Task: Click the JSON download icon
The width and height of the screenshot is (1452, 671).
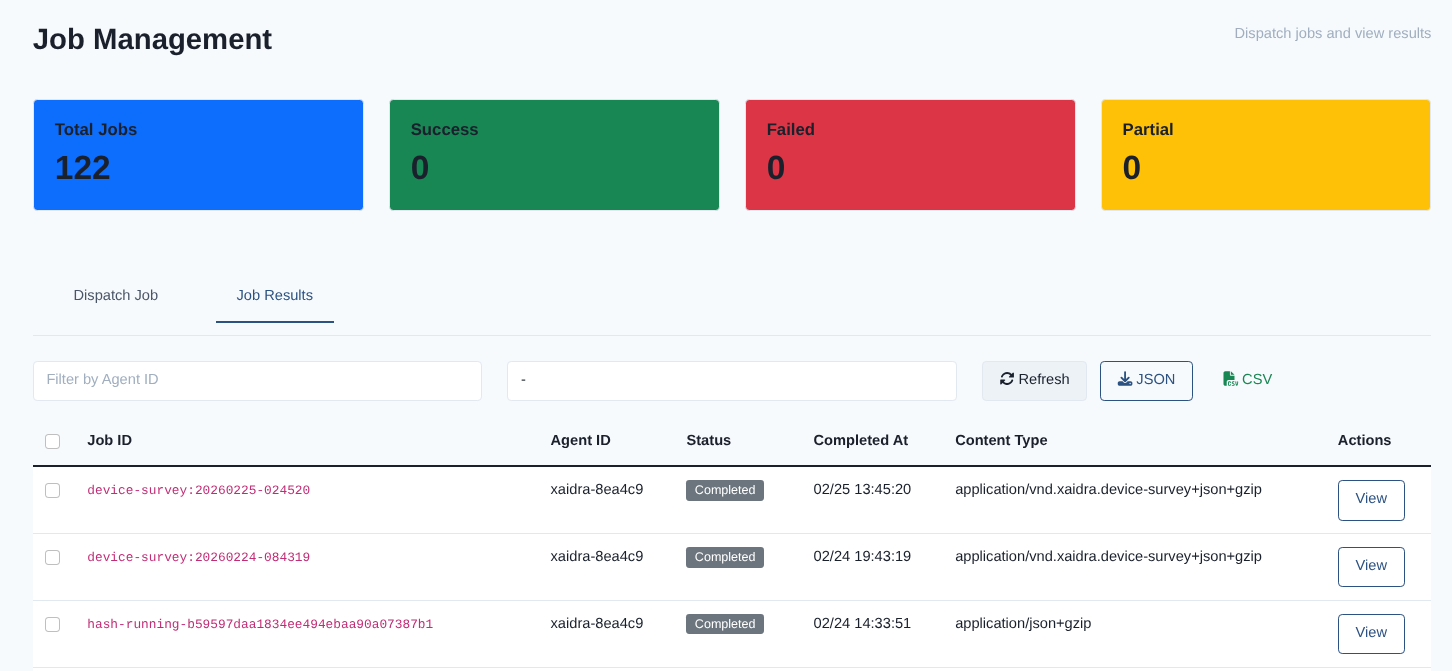Action: click(x=1125, y=379)
